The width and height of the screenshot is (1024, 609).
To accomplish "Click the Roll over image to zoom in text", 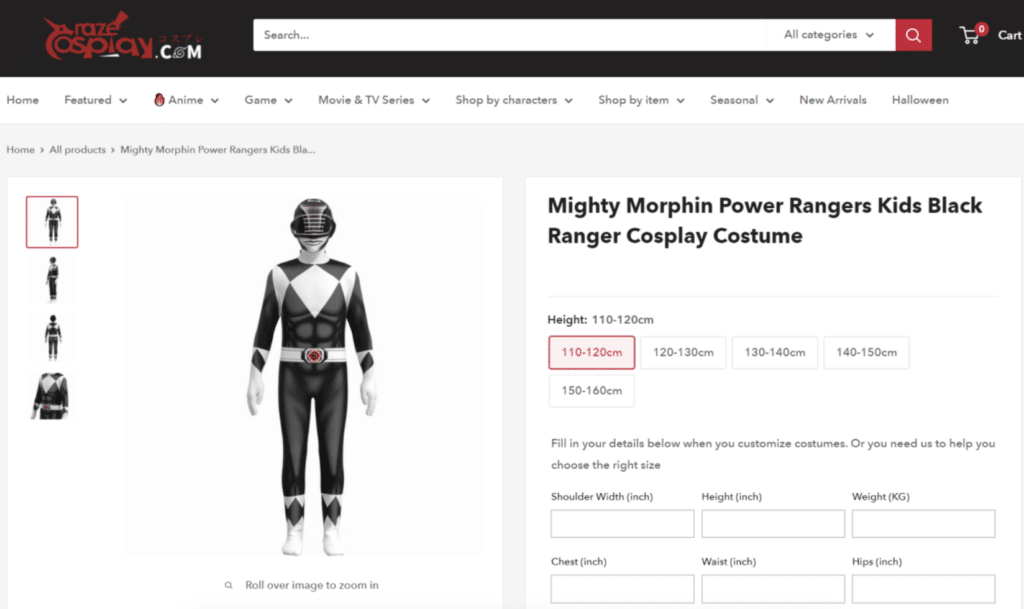I will click(312, 585).
